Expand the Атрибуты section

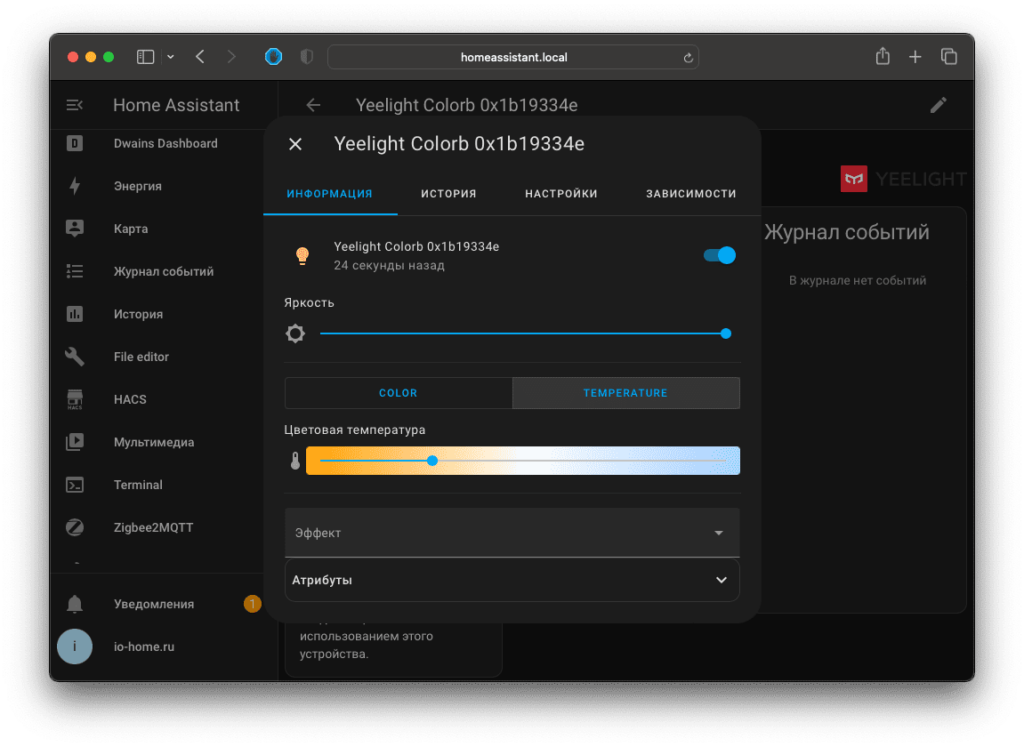512,580
